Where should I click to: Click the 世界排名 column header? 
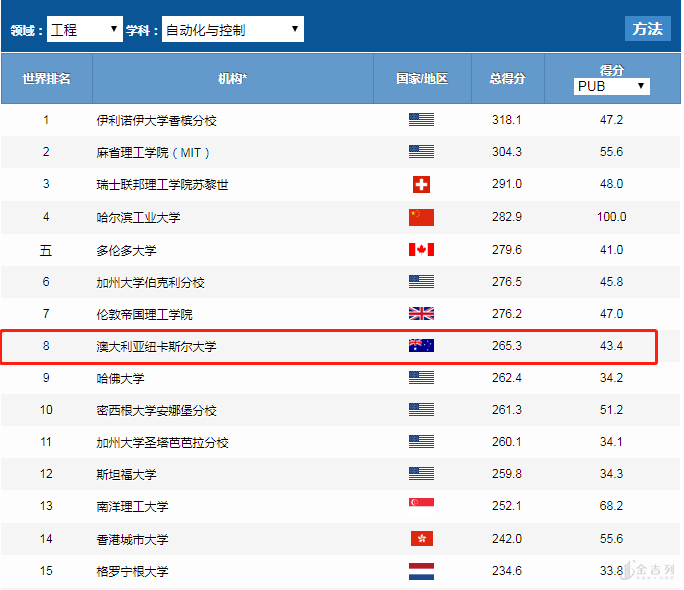(x=46, y=79)
